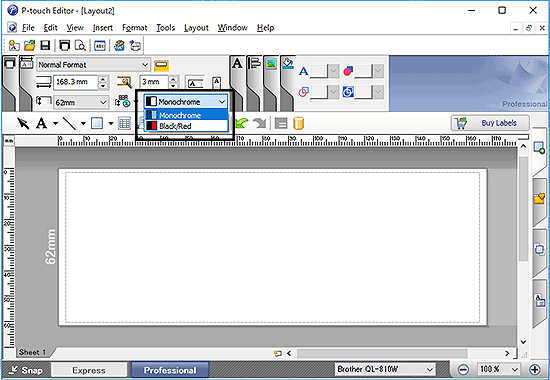The height and width of the screenshot is (380, 550).
Task: Open the File menu
Action: pos(28,28)
